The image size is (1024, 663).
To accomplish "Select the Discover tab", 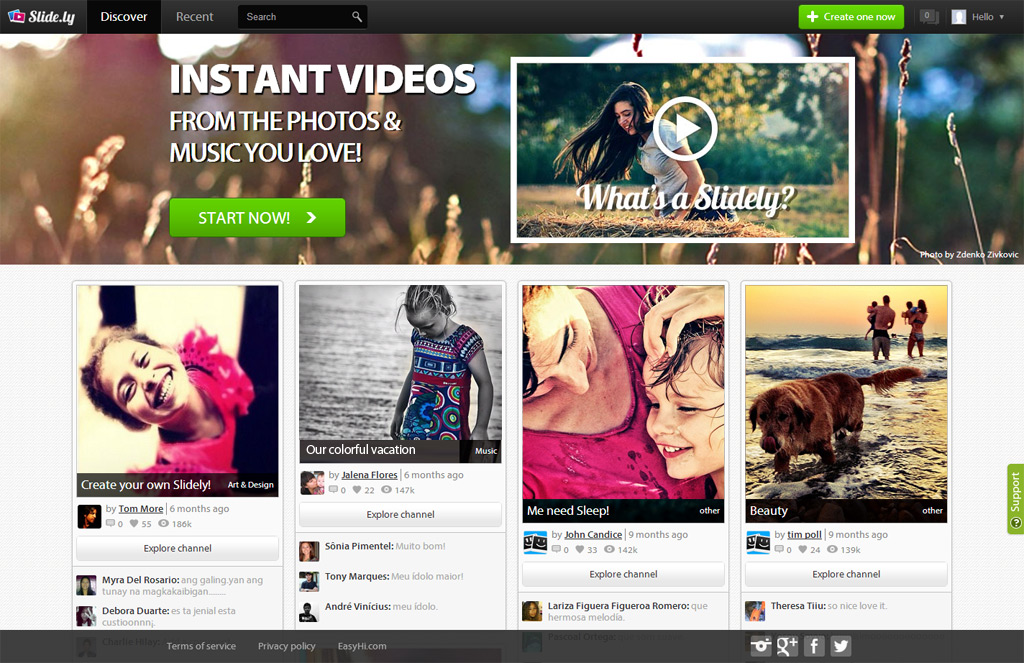I will click(123, 16).
